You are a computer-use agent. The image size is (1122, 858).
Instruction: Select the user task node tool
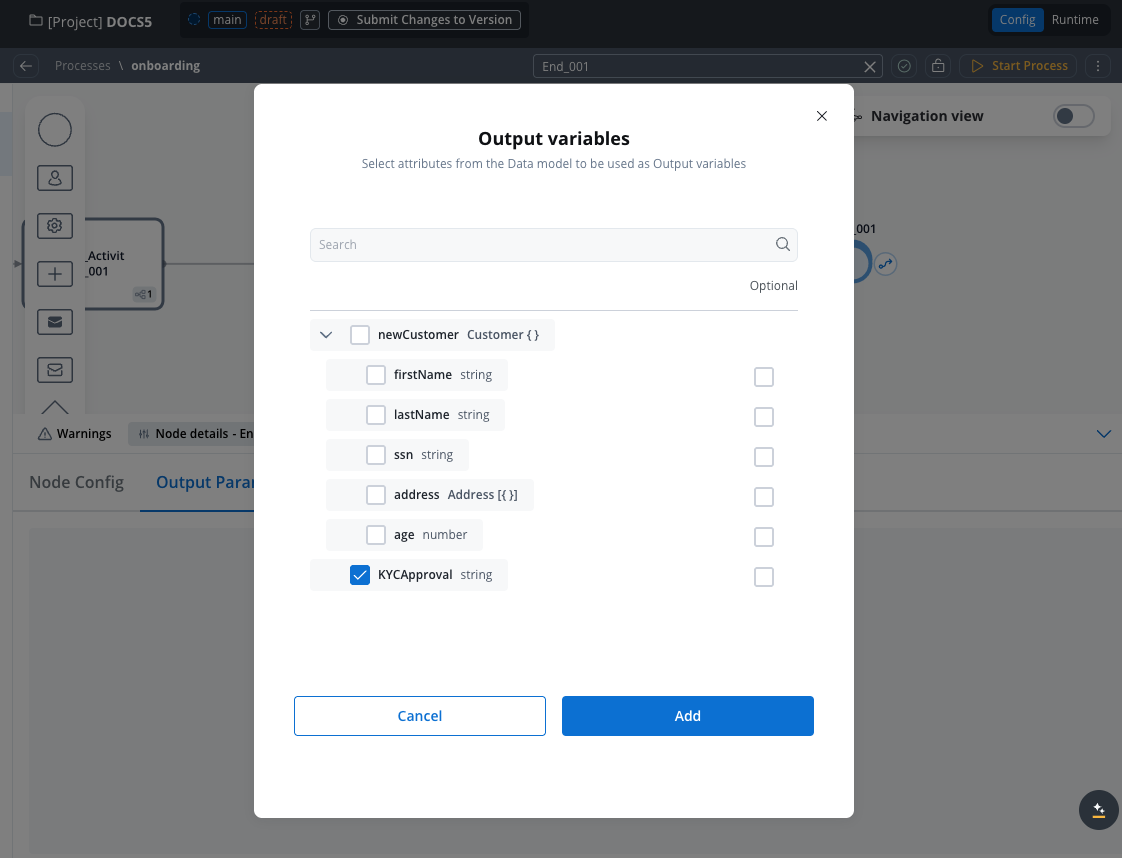point(55,178)
